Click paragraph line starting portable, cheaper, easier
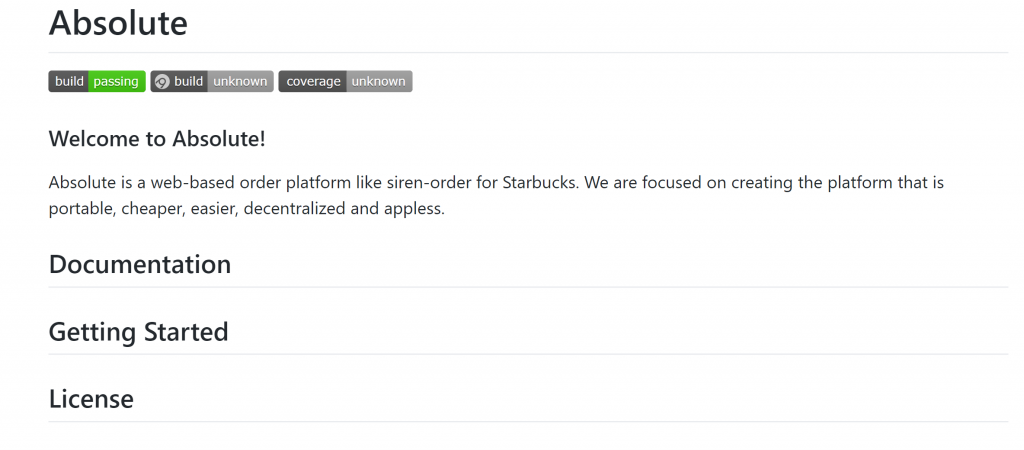 (246, 209)
